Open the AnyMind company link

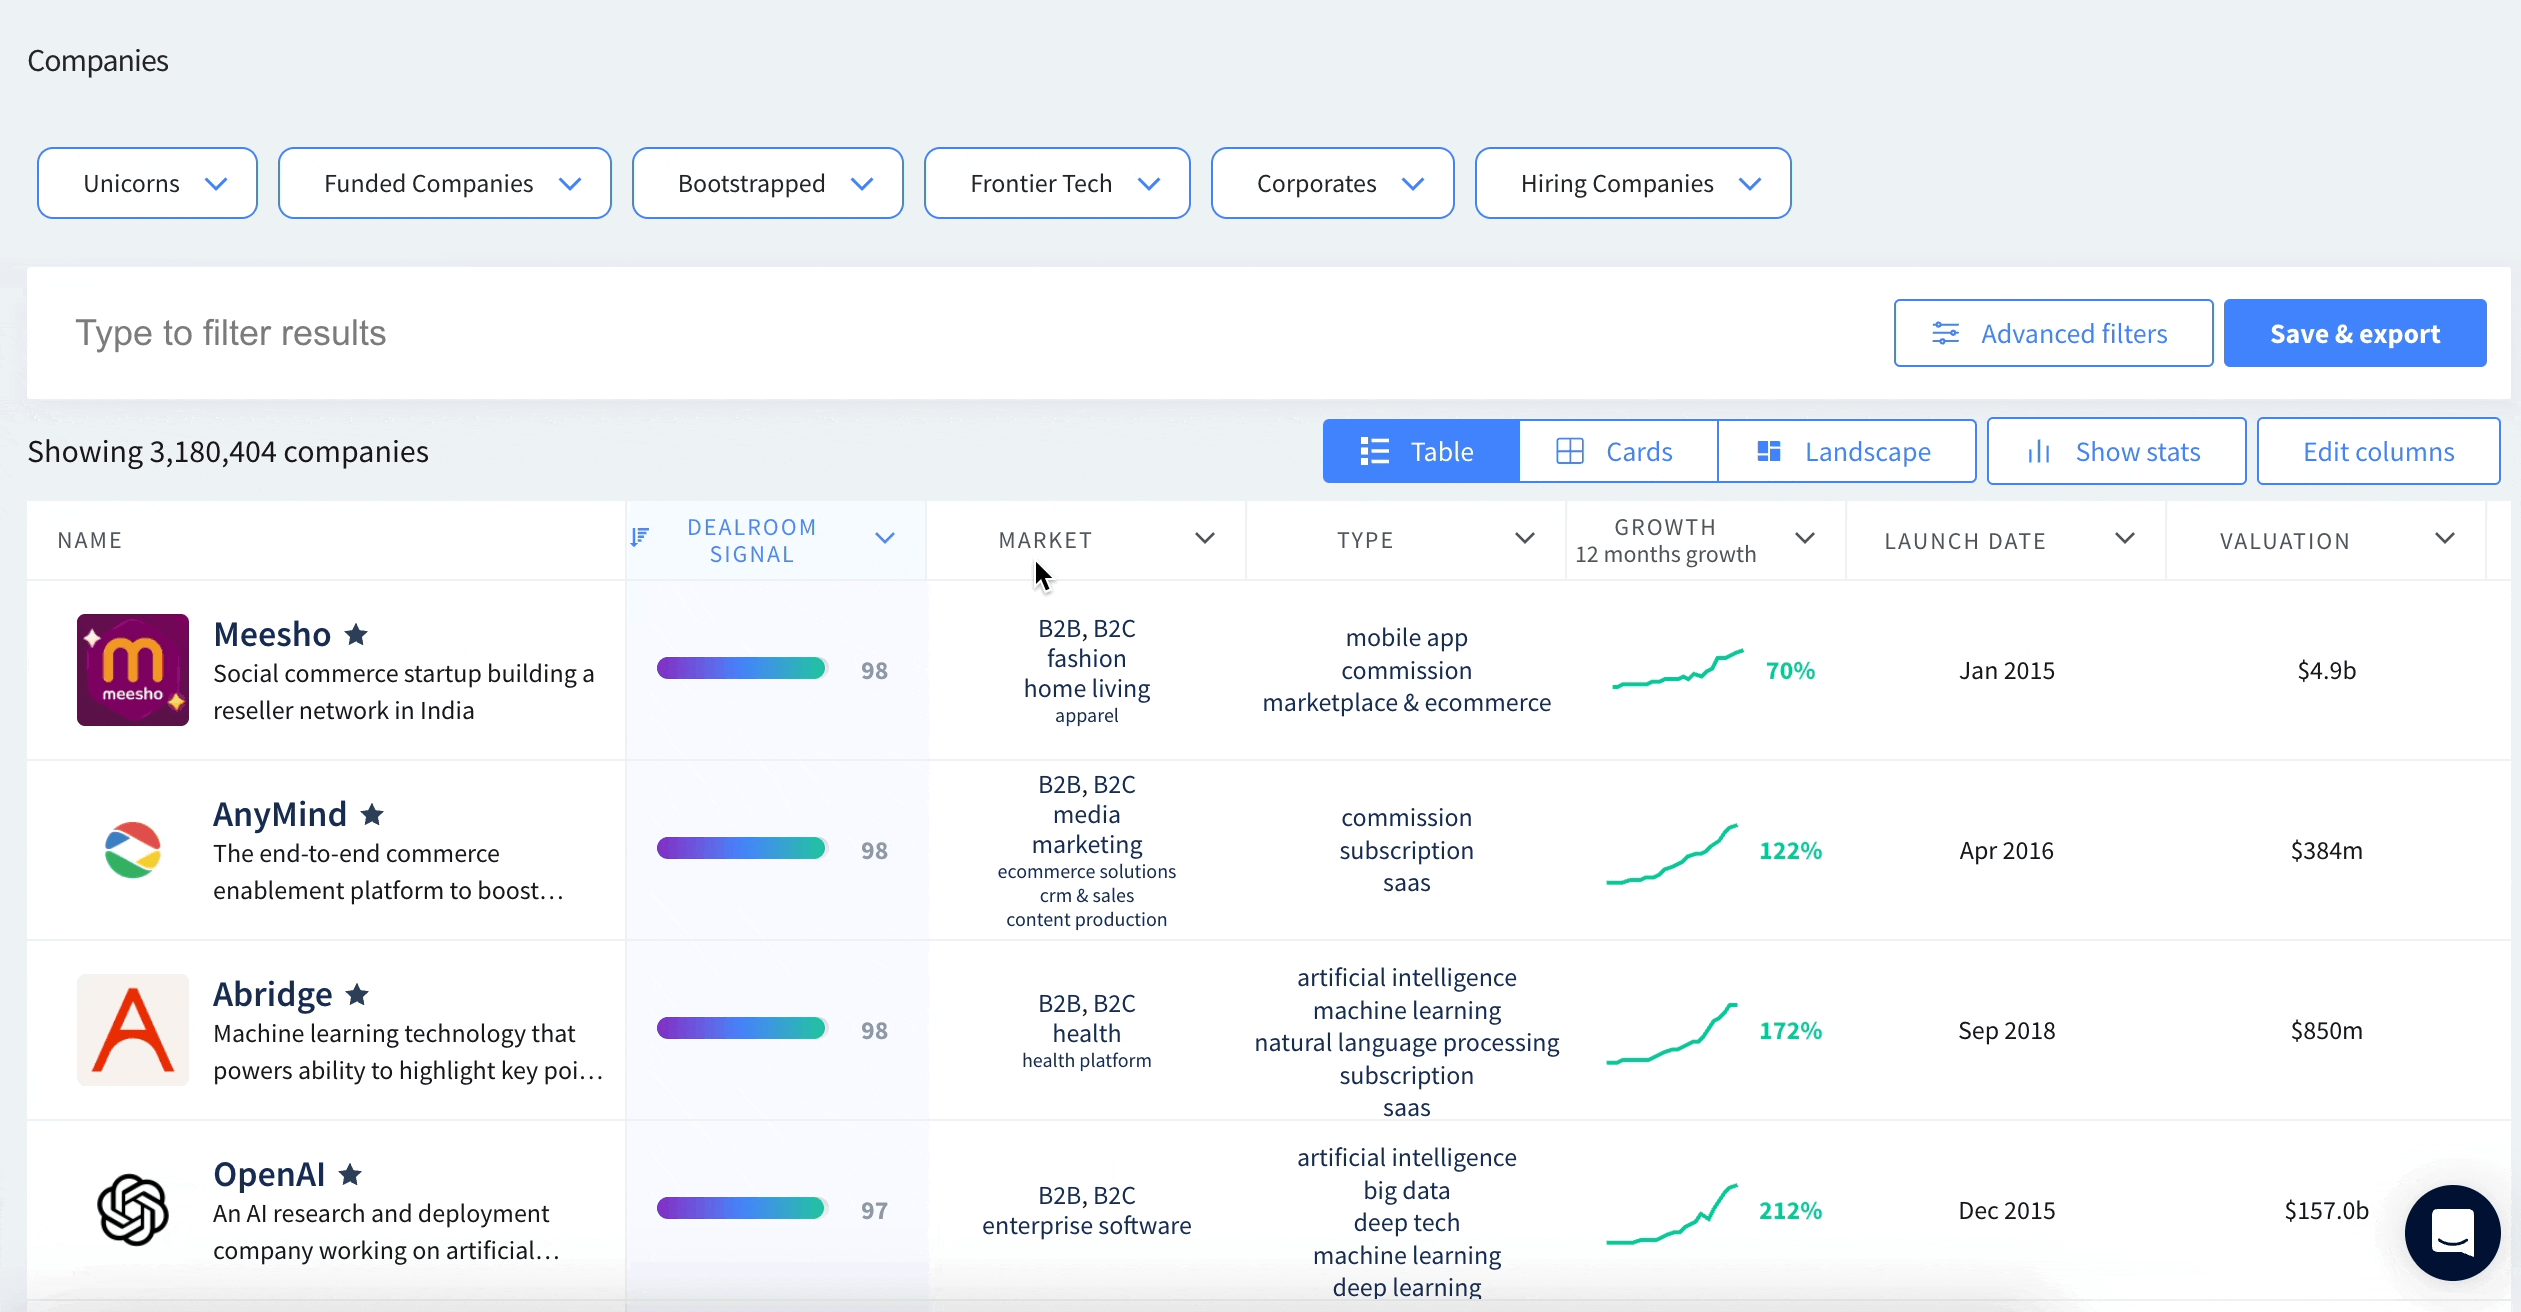tap(280, 814)
